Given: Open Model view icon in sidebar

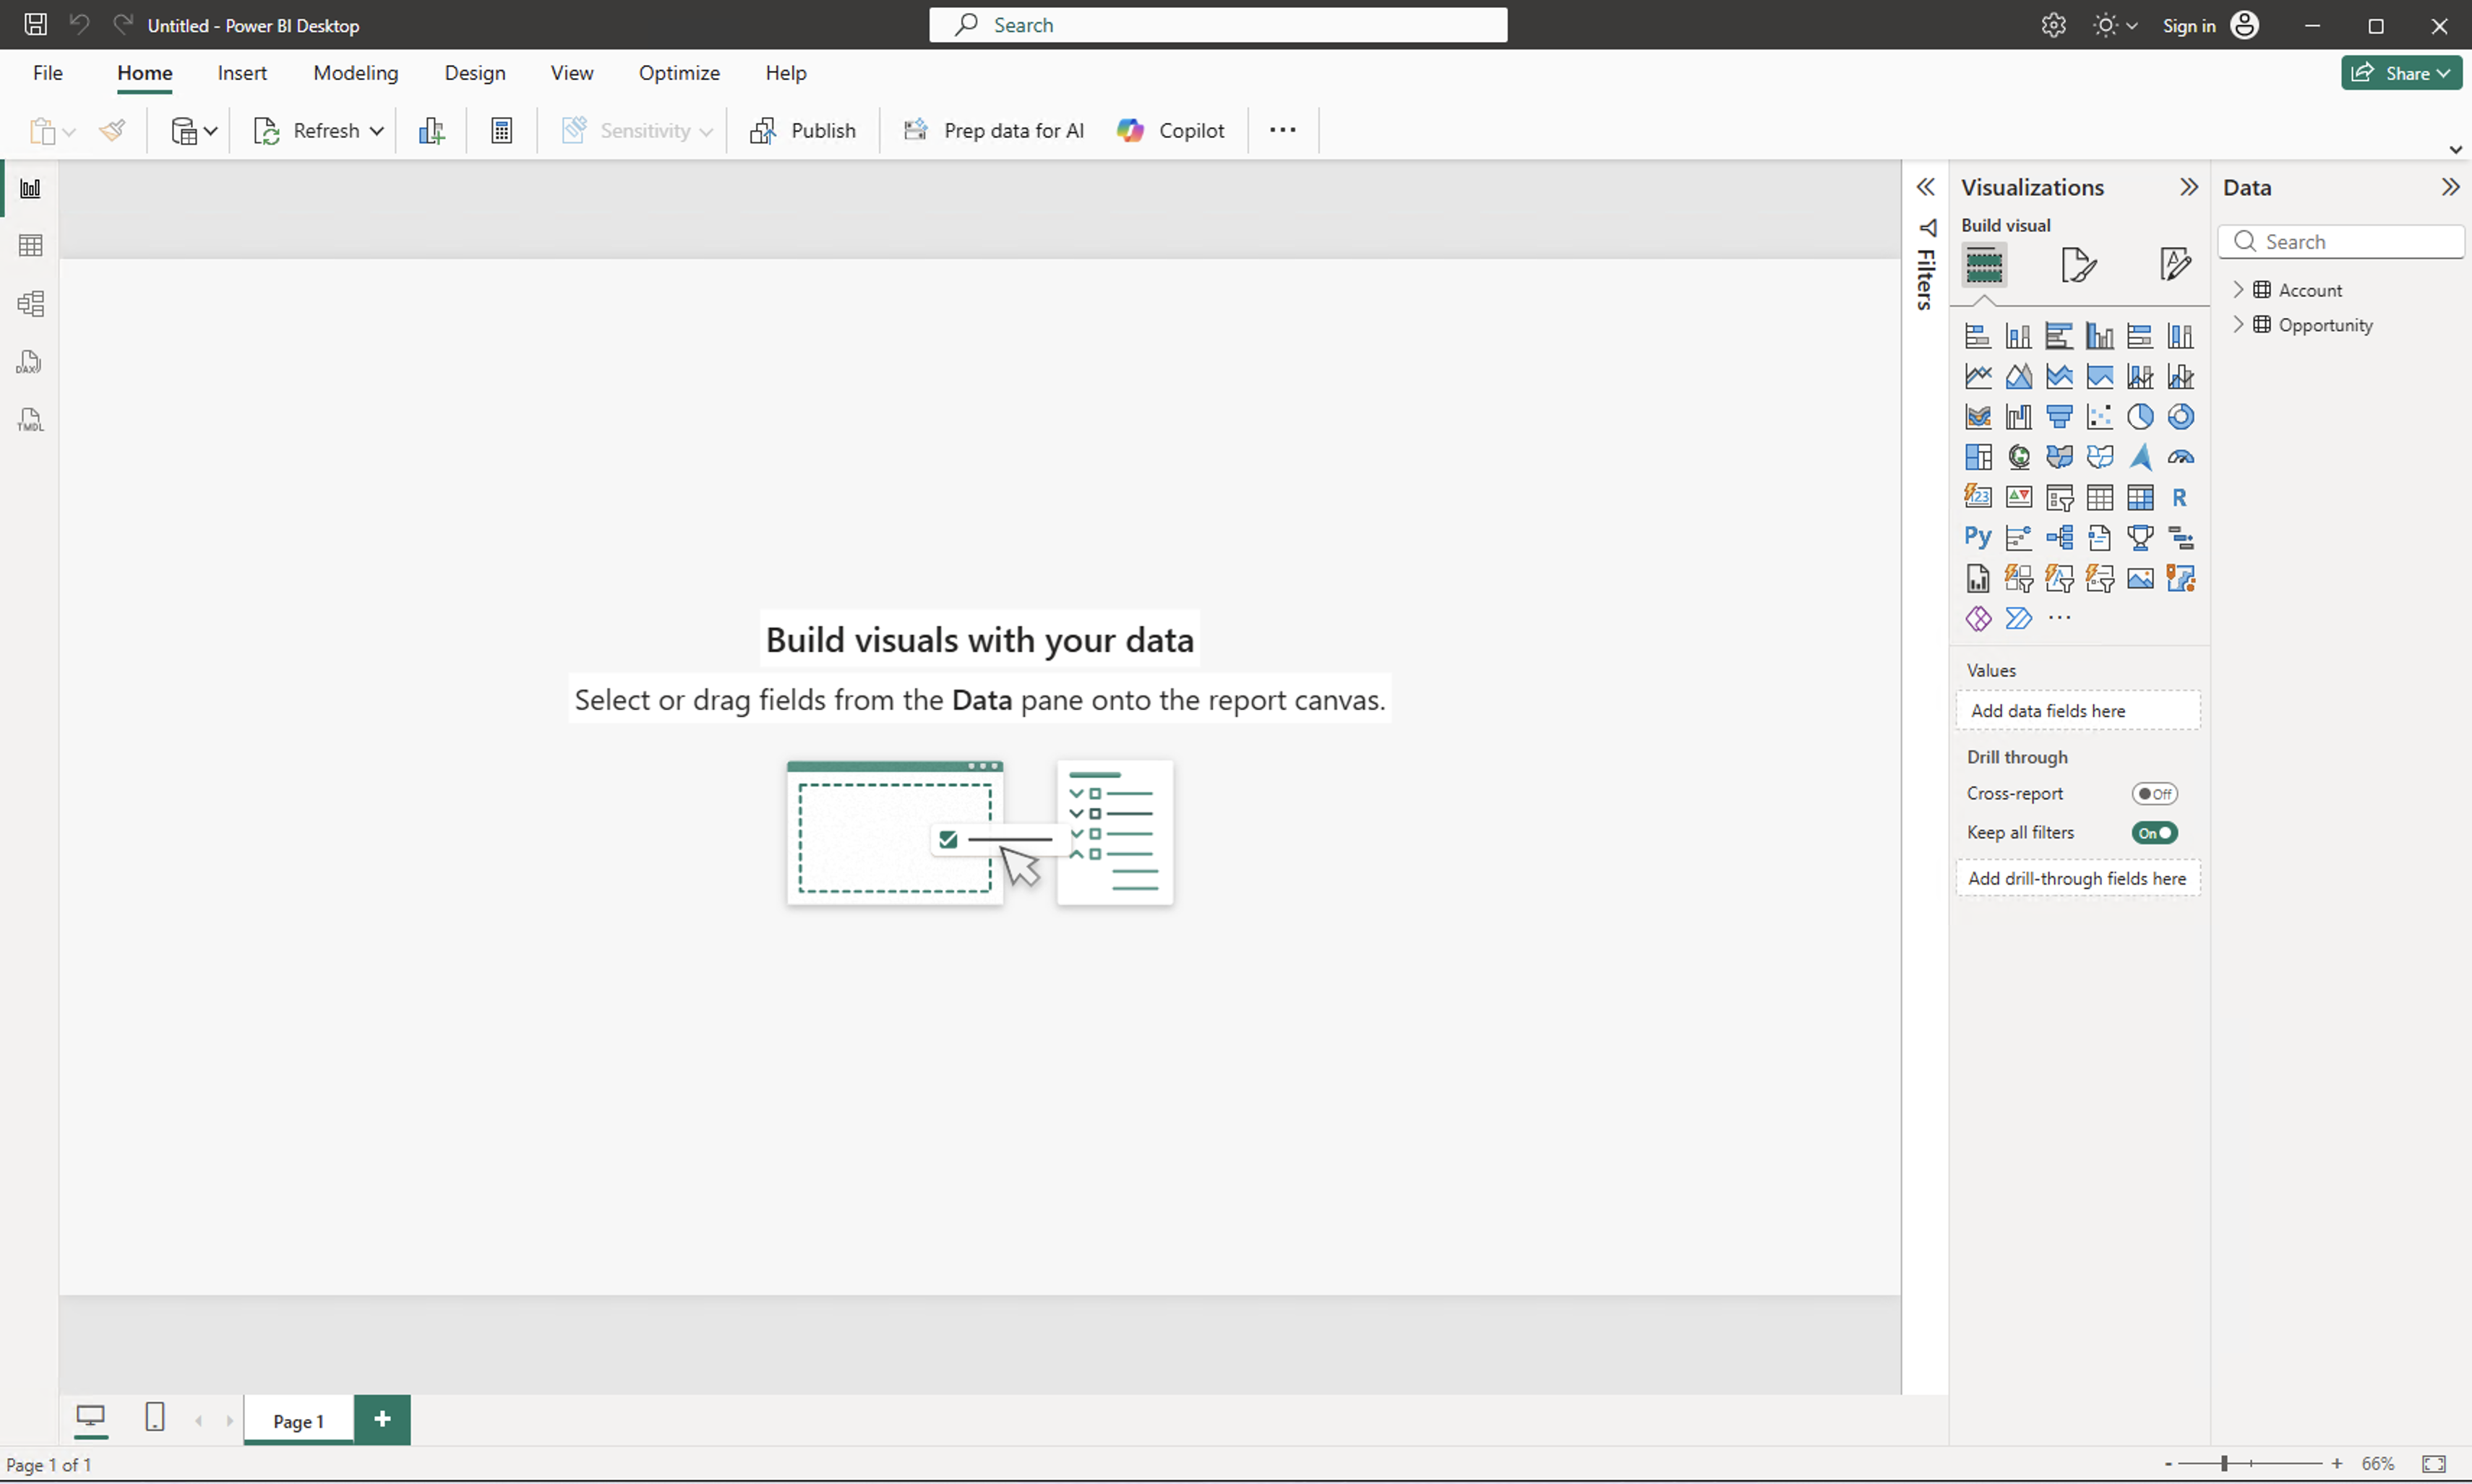Looking at the screenshot, I should (x=30, y=304).
